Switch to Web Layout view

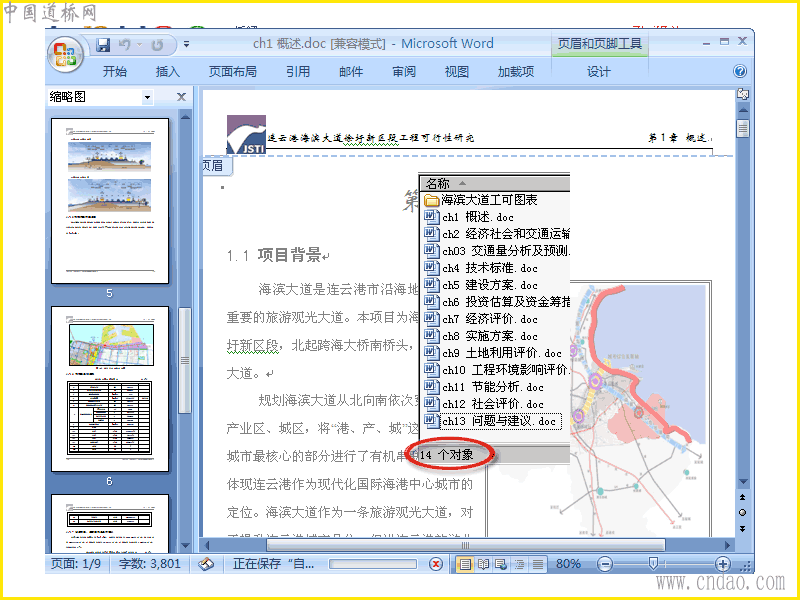point(501,564)
